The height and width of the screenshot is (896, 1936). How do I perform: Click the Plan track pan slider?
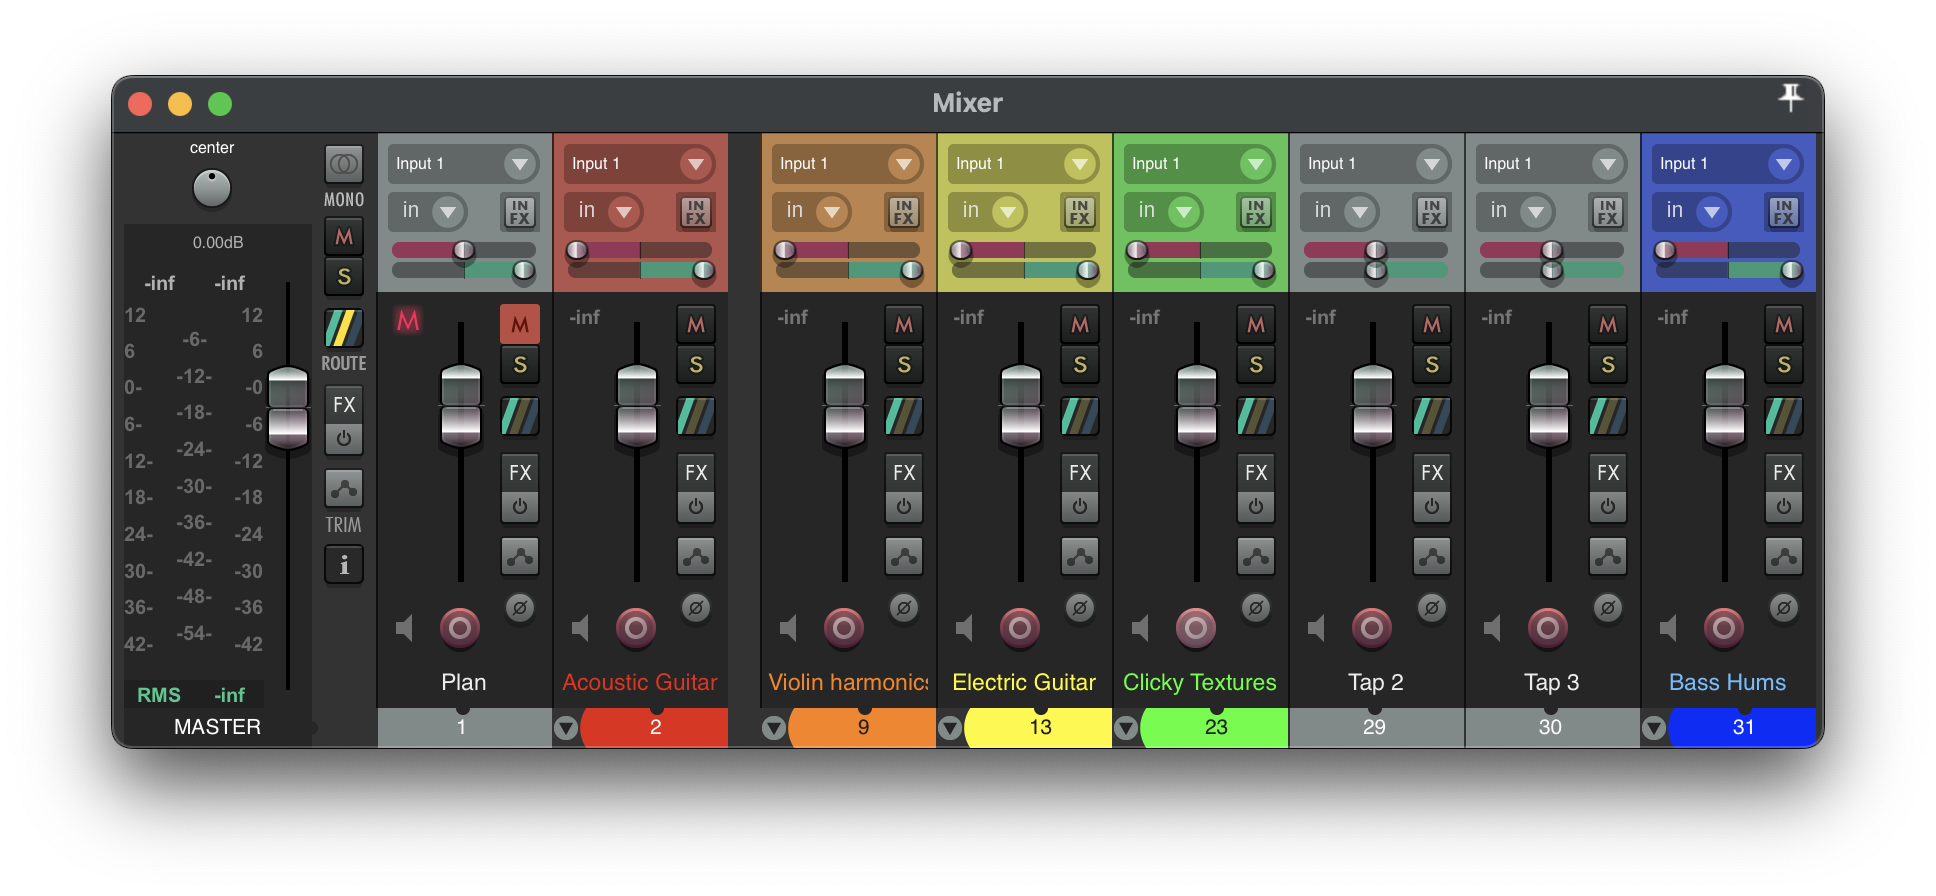[x=464, y=250]
